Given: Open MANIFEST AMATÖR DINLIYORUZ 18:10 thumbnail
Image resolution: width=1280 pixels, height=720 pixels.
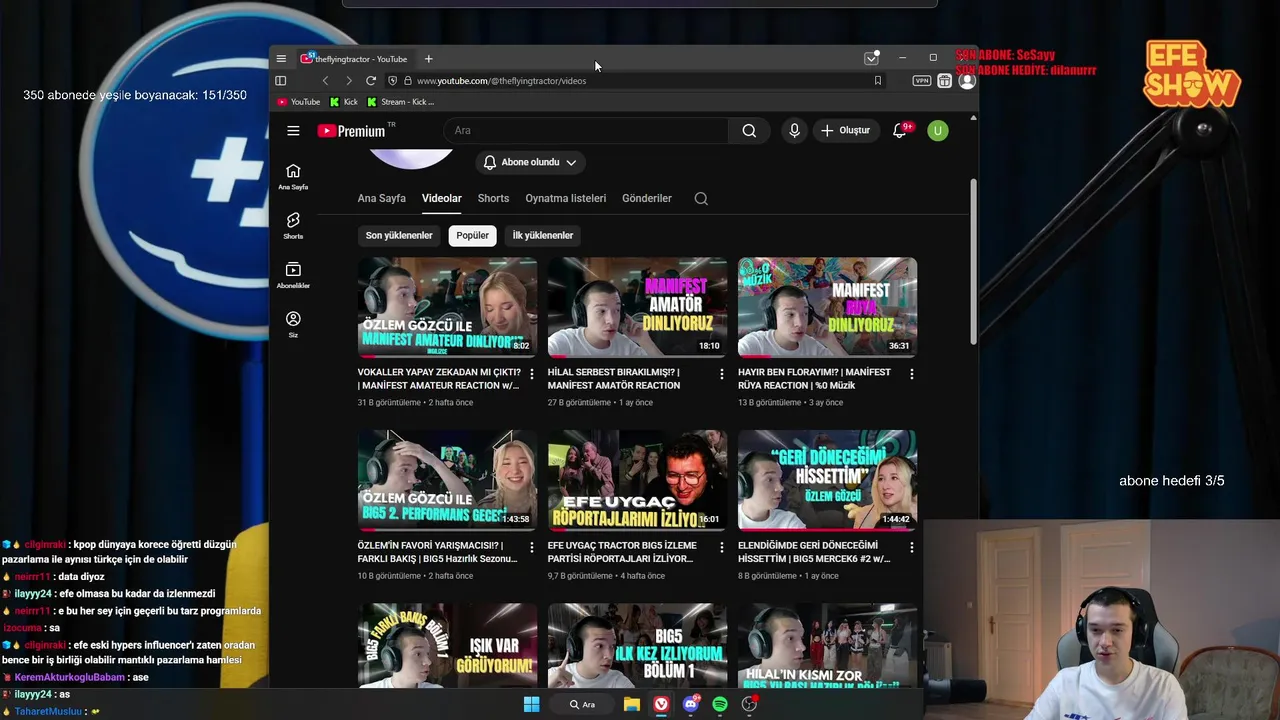Looking at the screenshot, I should click(x=637, y=307).
